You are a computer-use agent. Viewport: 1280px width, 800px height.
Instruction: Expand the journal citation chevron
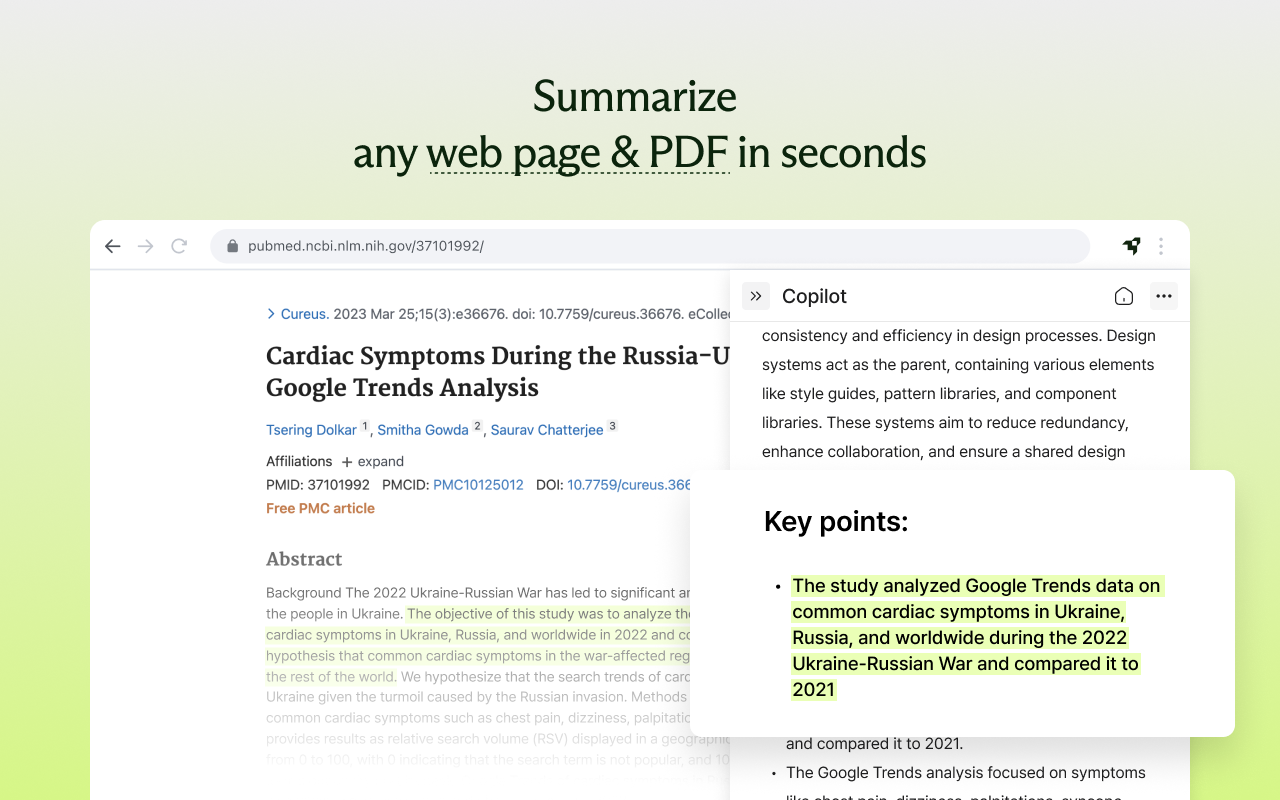[x=271, y=314]
